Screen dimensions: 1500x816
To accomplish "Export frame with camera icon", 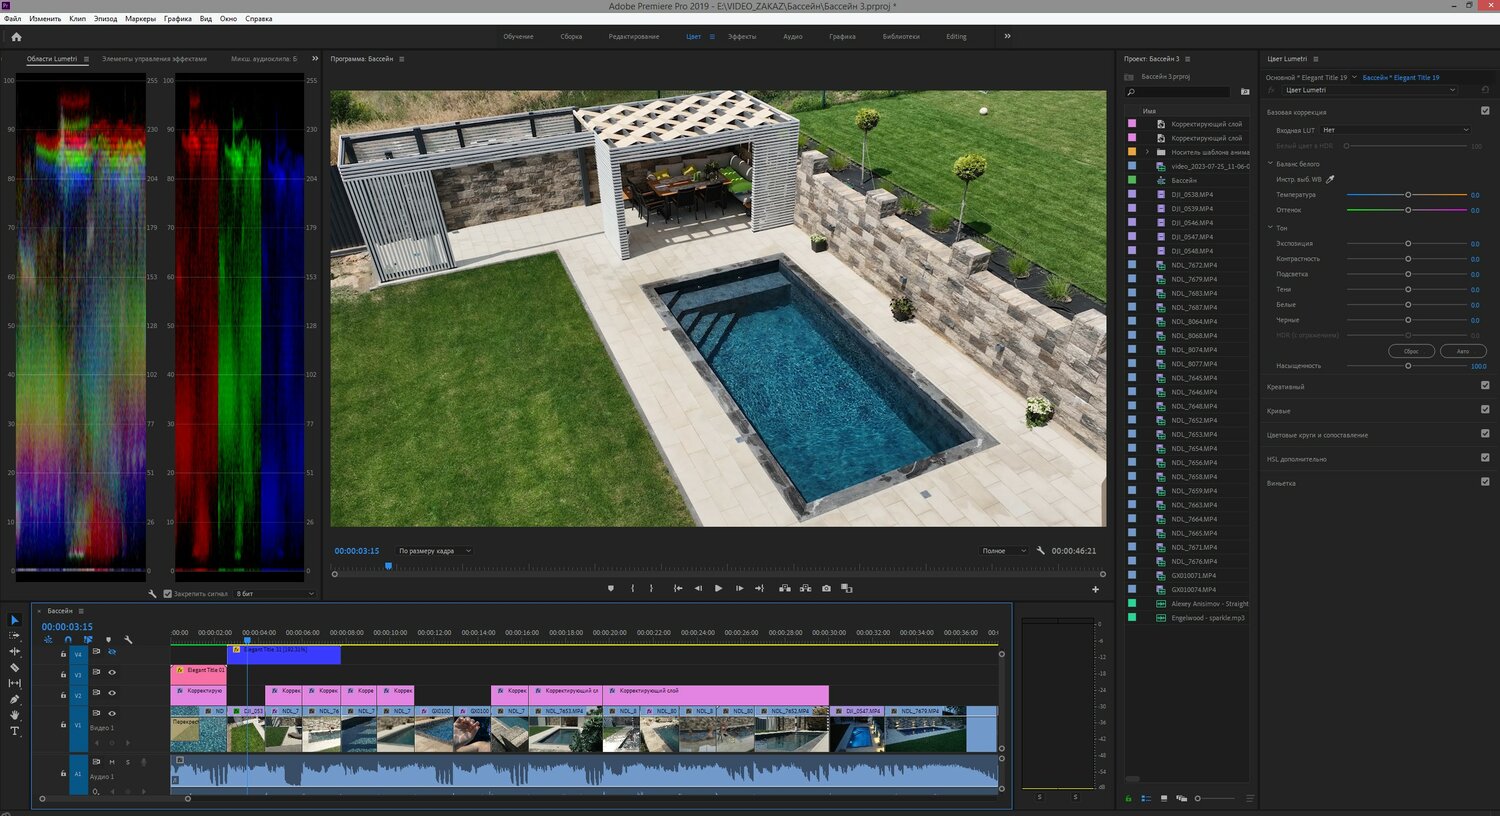I will [x=826, y=588].
